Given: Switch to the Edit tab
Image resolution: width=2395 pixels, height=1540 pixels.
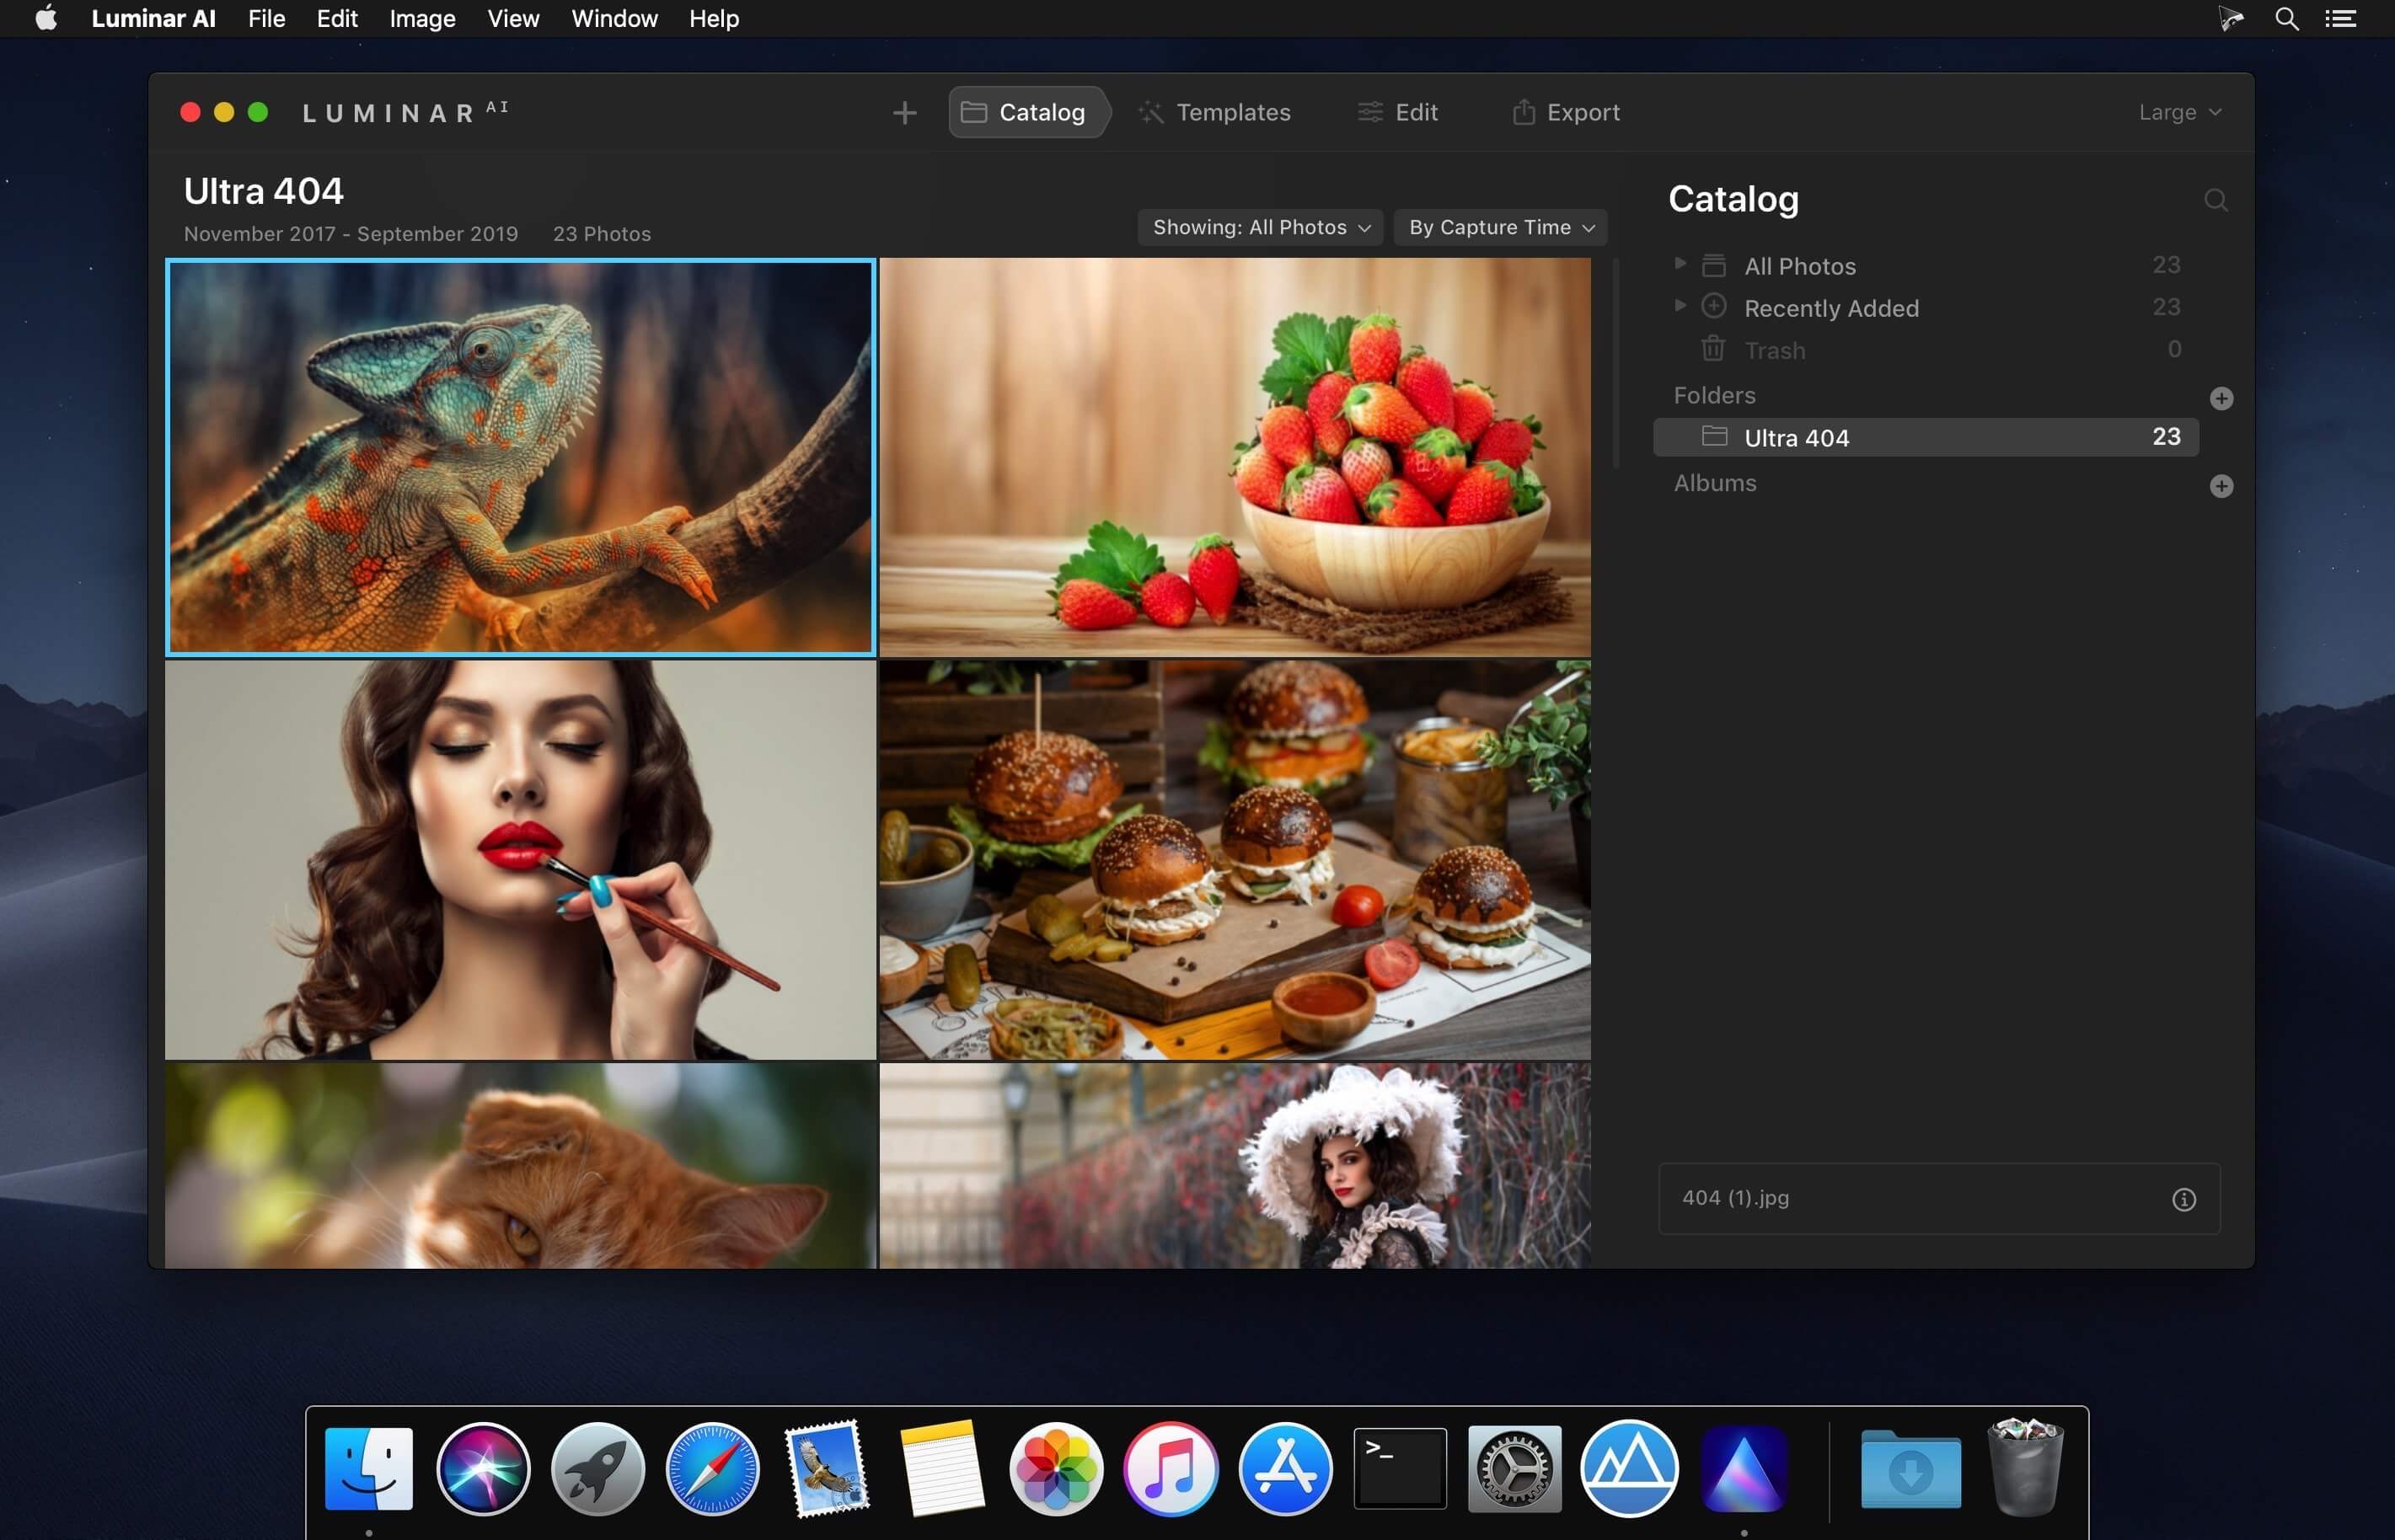Looking at the screenshot, I should point(1398,112).
